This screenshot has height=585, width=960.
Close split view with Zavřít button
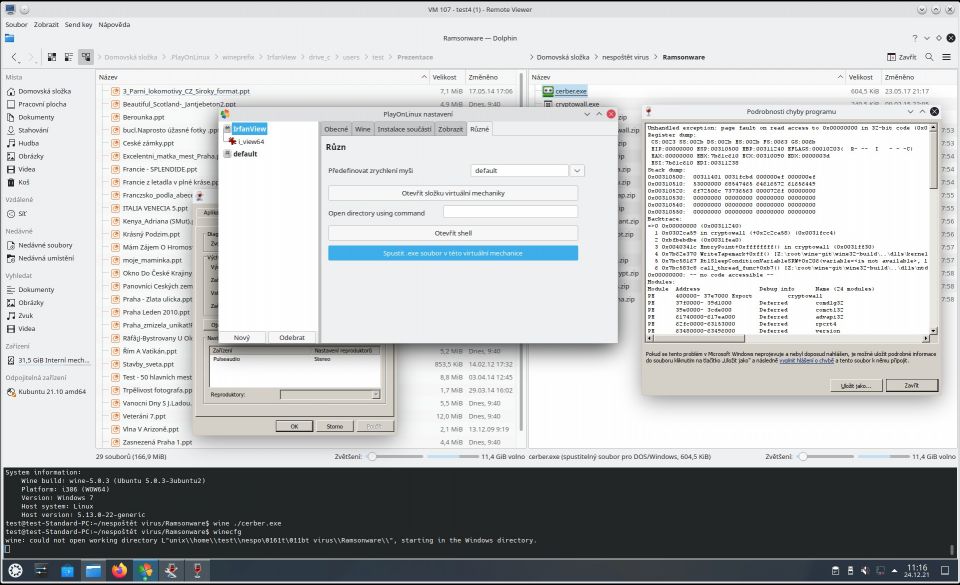(902, 57)
